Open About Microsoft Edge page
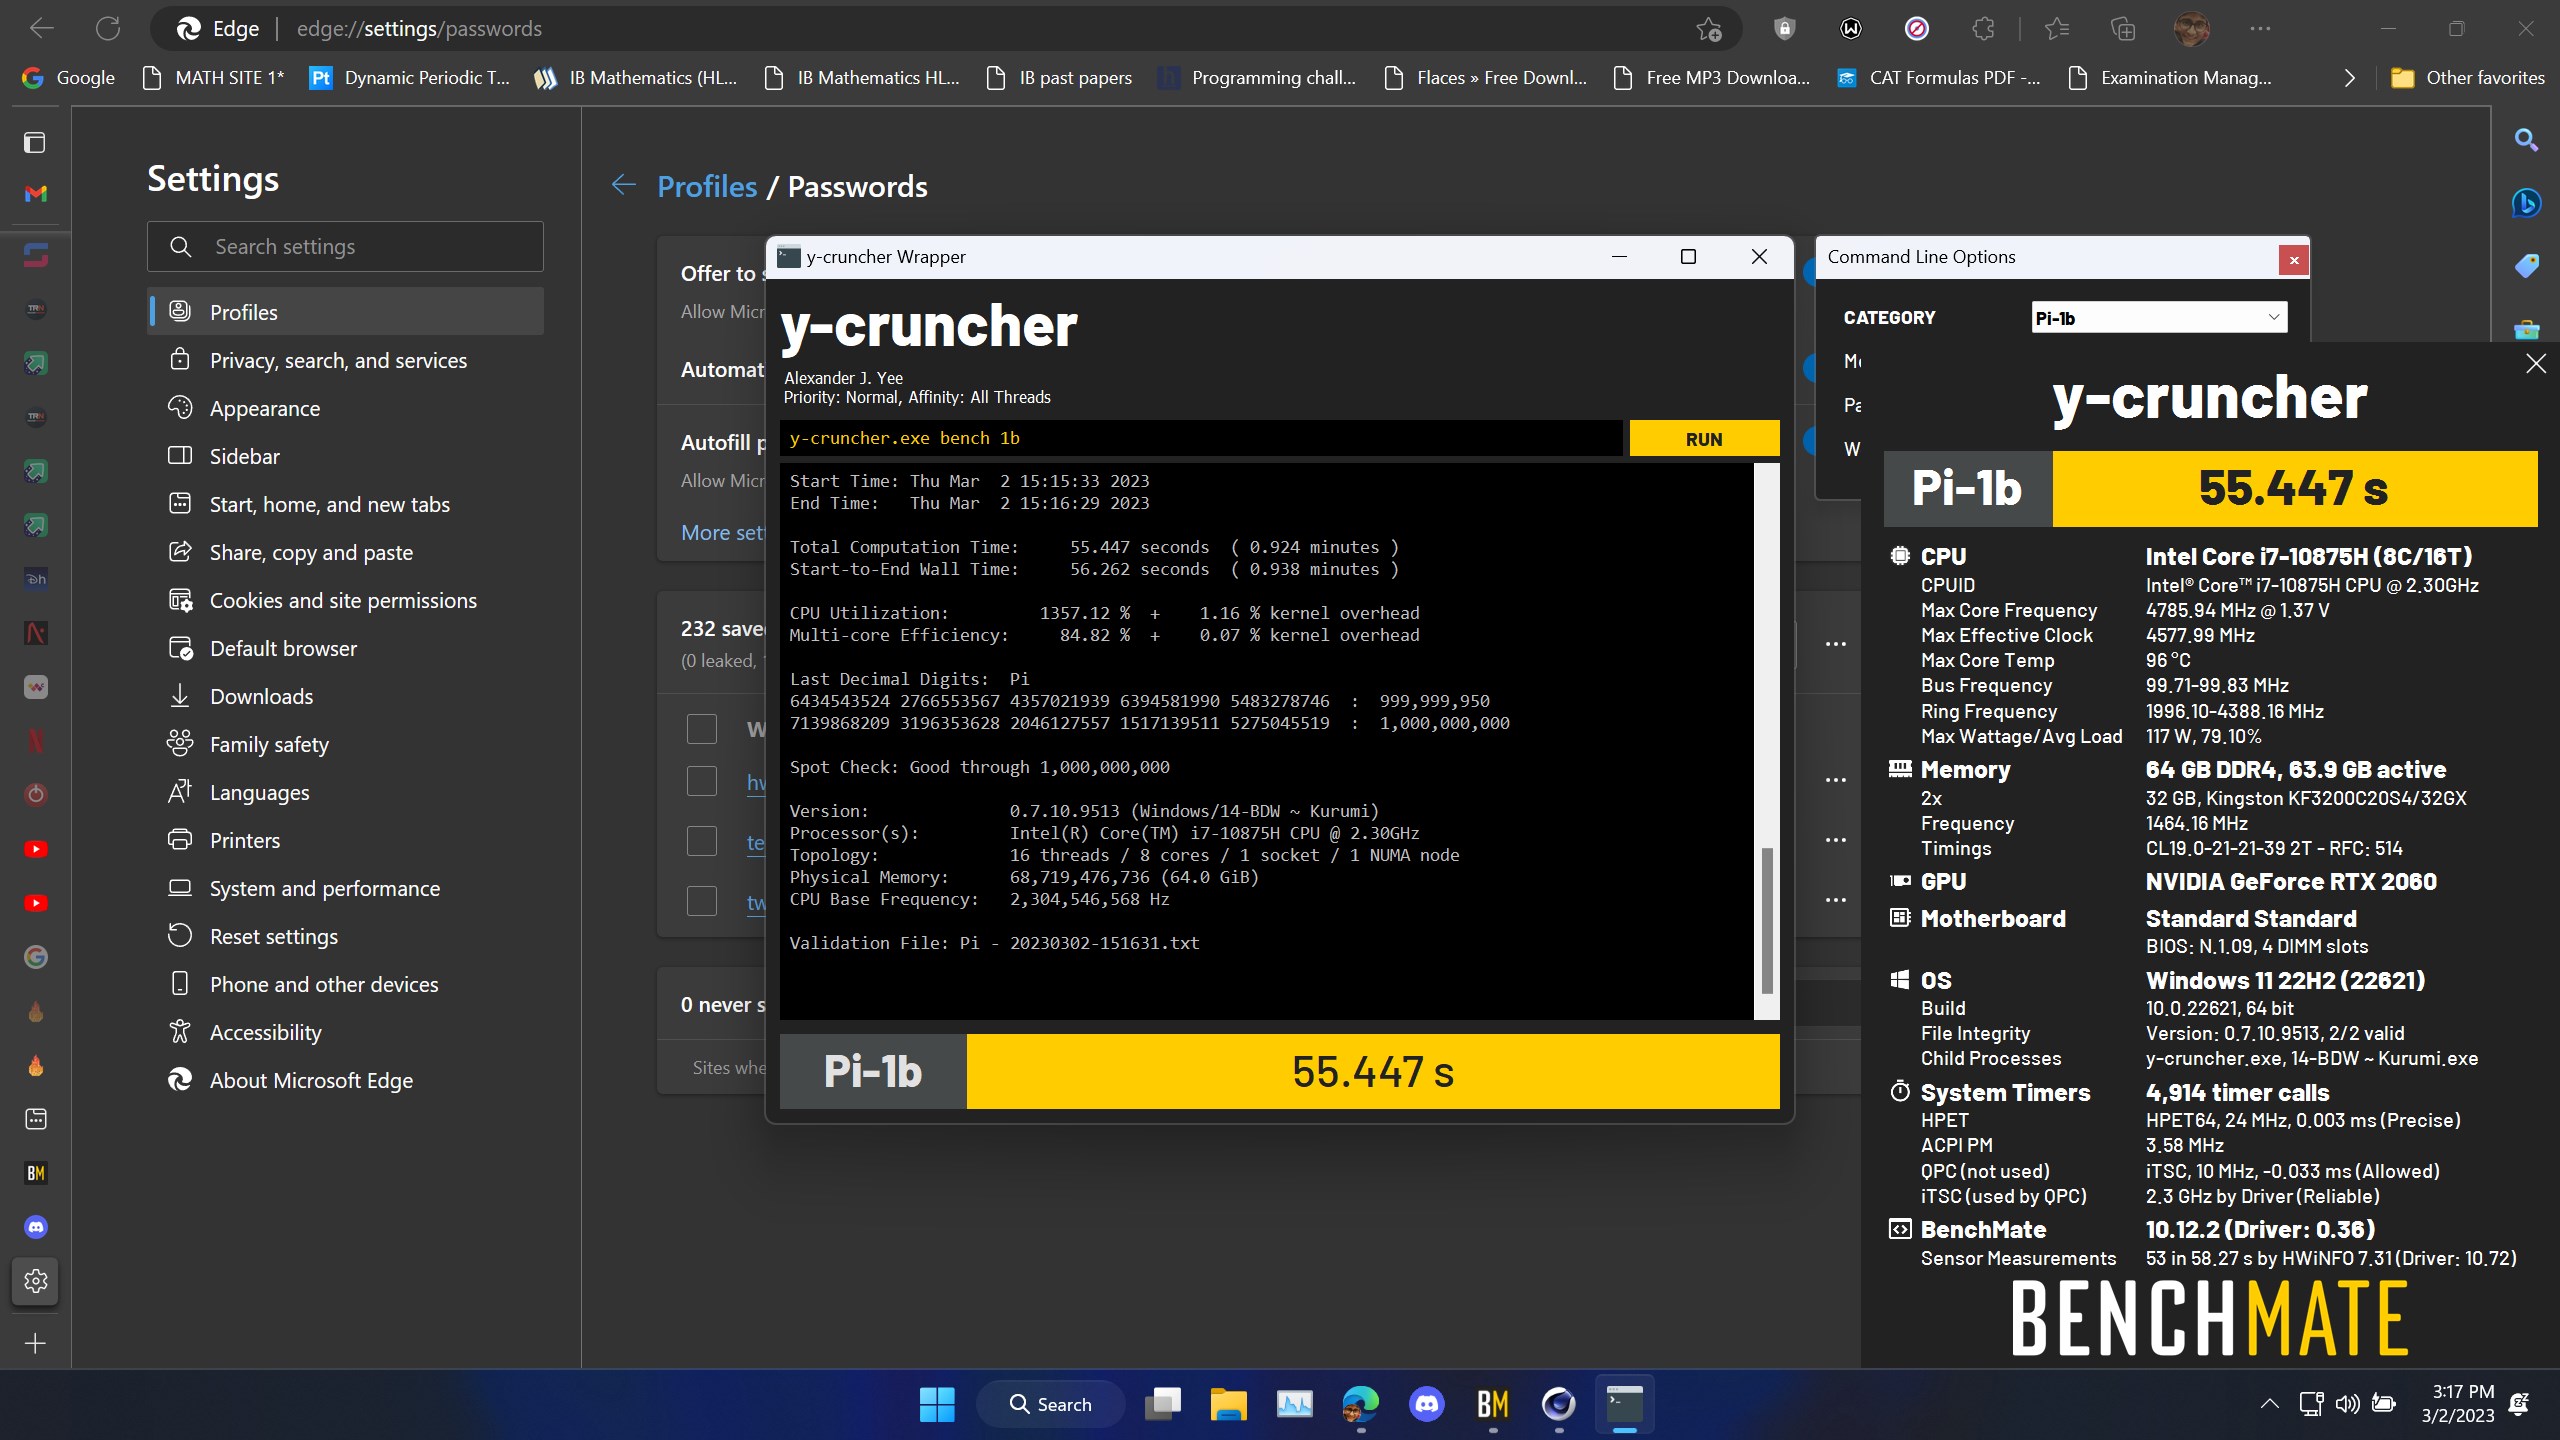The width and height of the screenshot is (2560, 1440). coord(346,1080)
